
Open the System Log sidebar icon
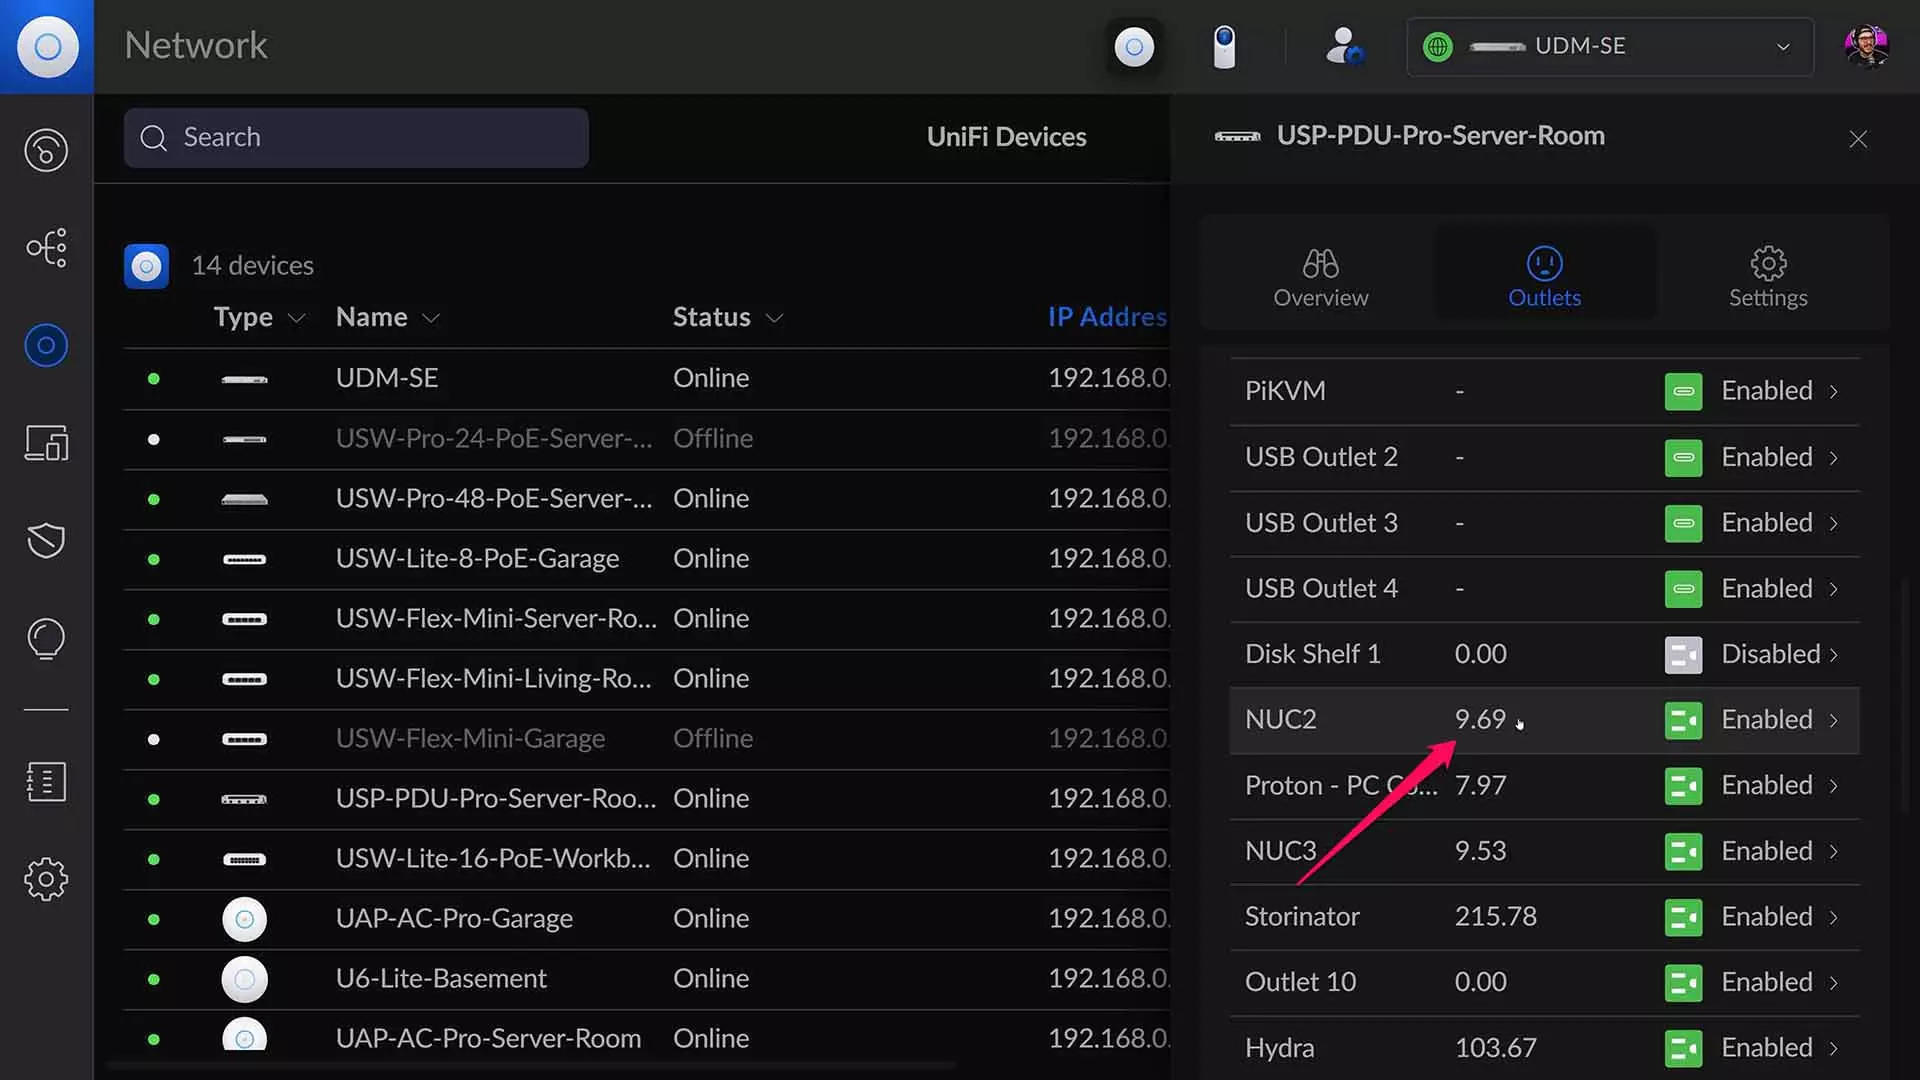tap(46, 782)
